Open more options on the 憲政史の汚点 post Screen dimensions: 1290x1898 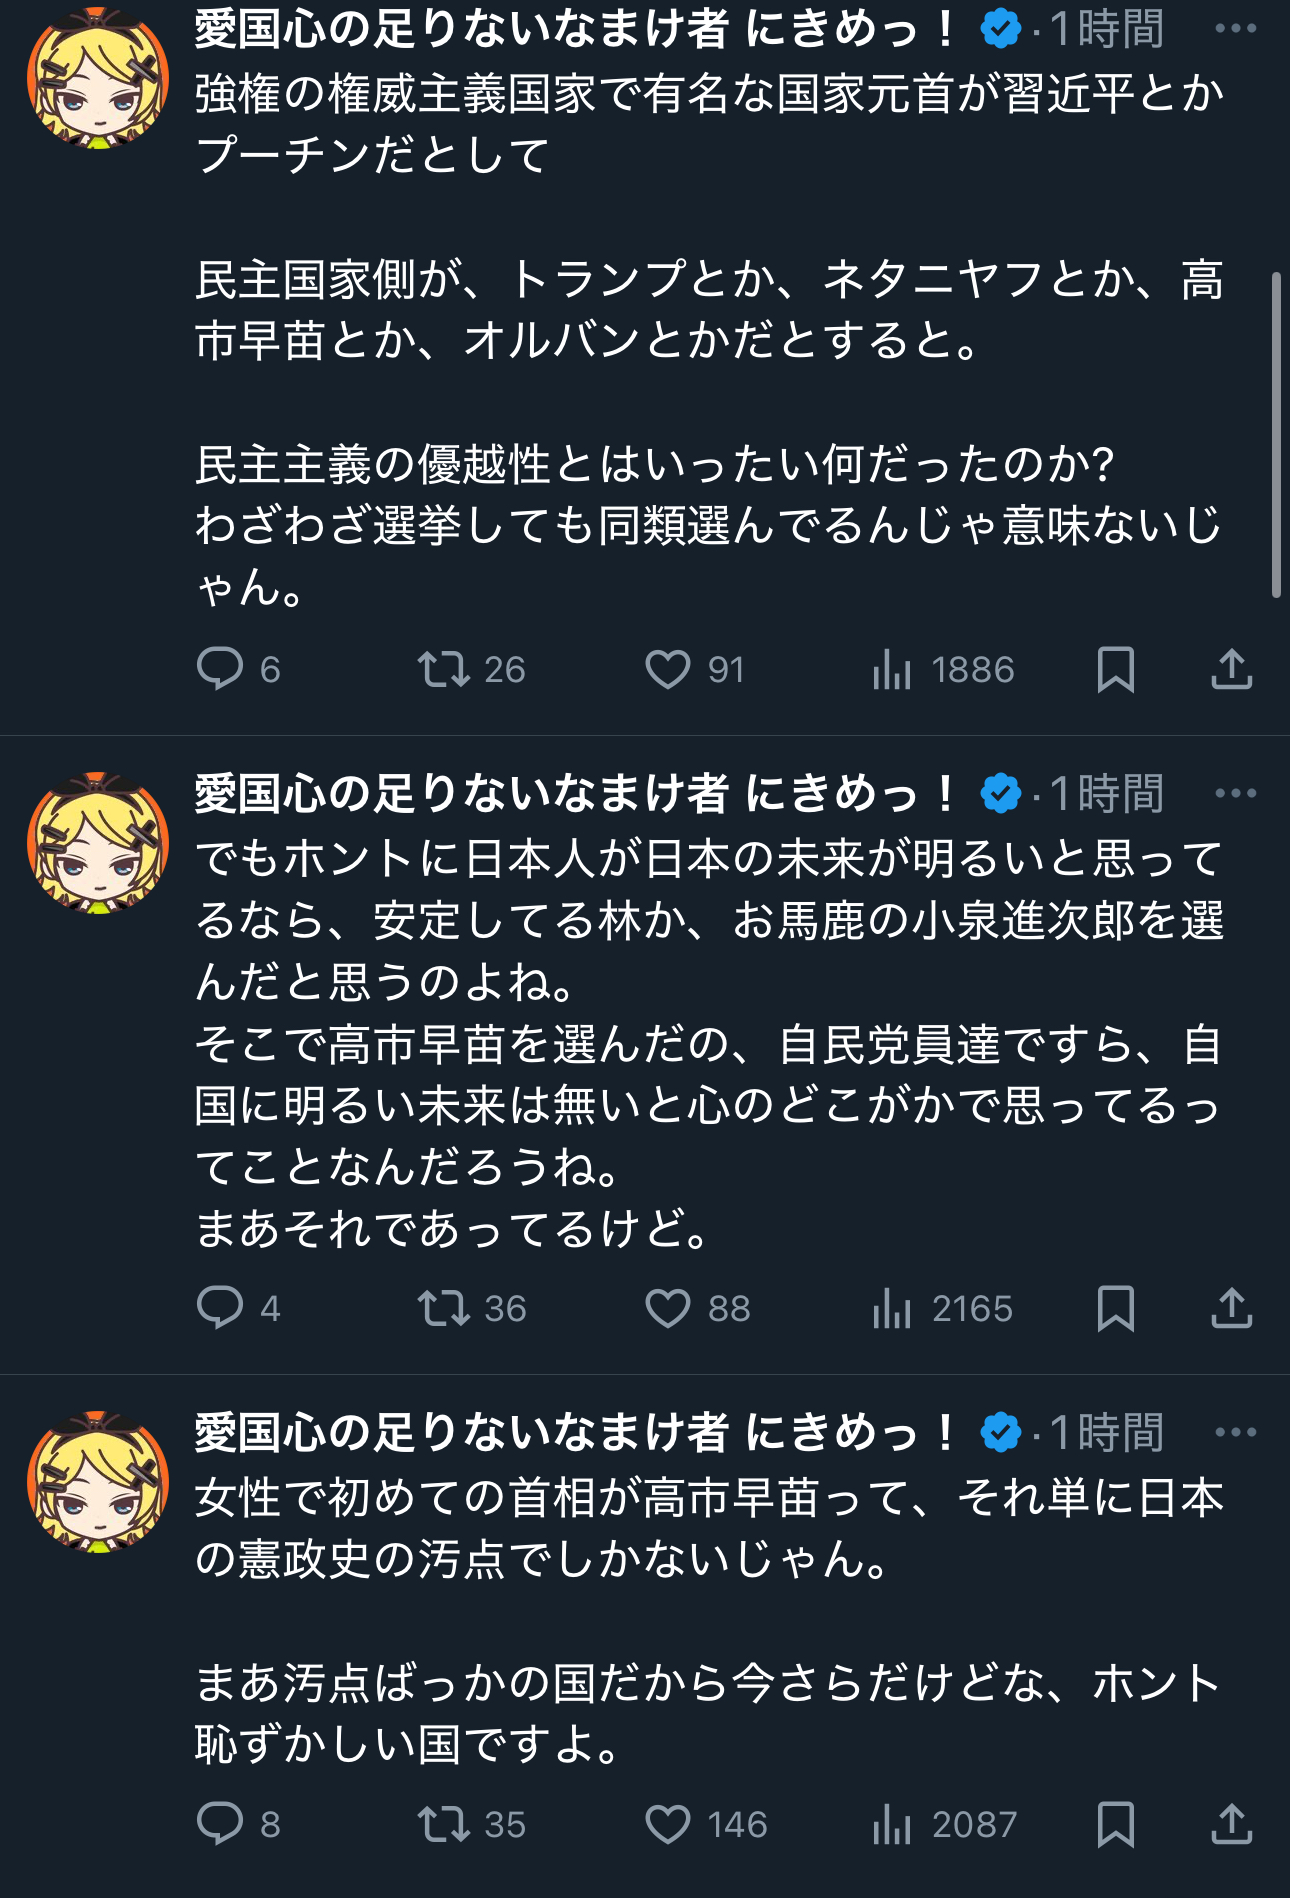click(x=1235, y=1432)
